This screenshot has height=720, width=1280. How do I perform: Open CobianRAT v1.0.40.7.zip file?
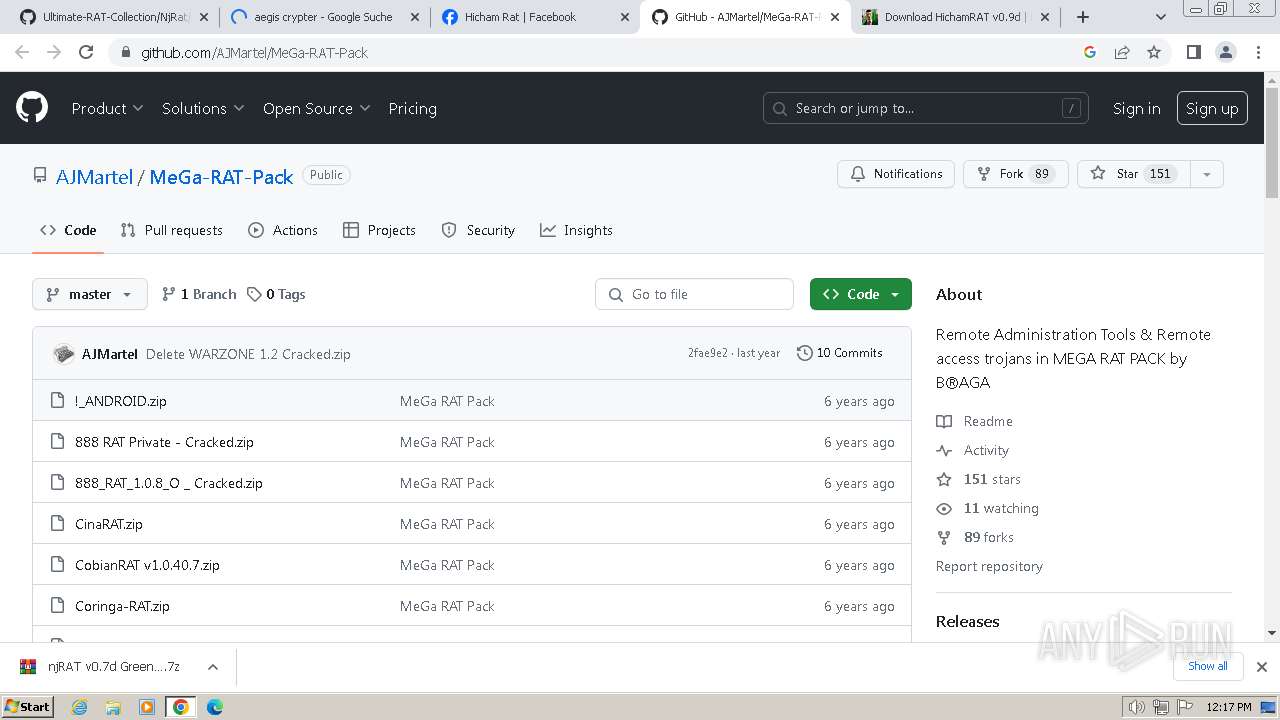[x=147, y=565]
